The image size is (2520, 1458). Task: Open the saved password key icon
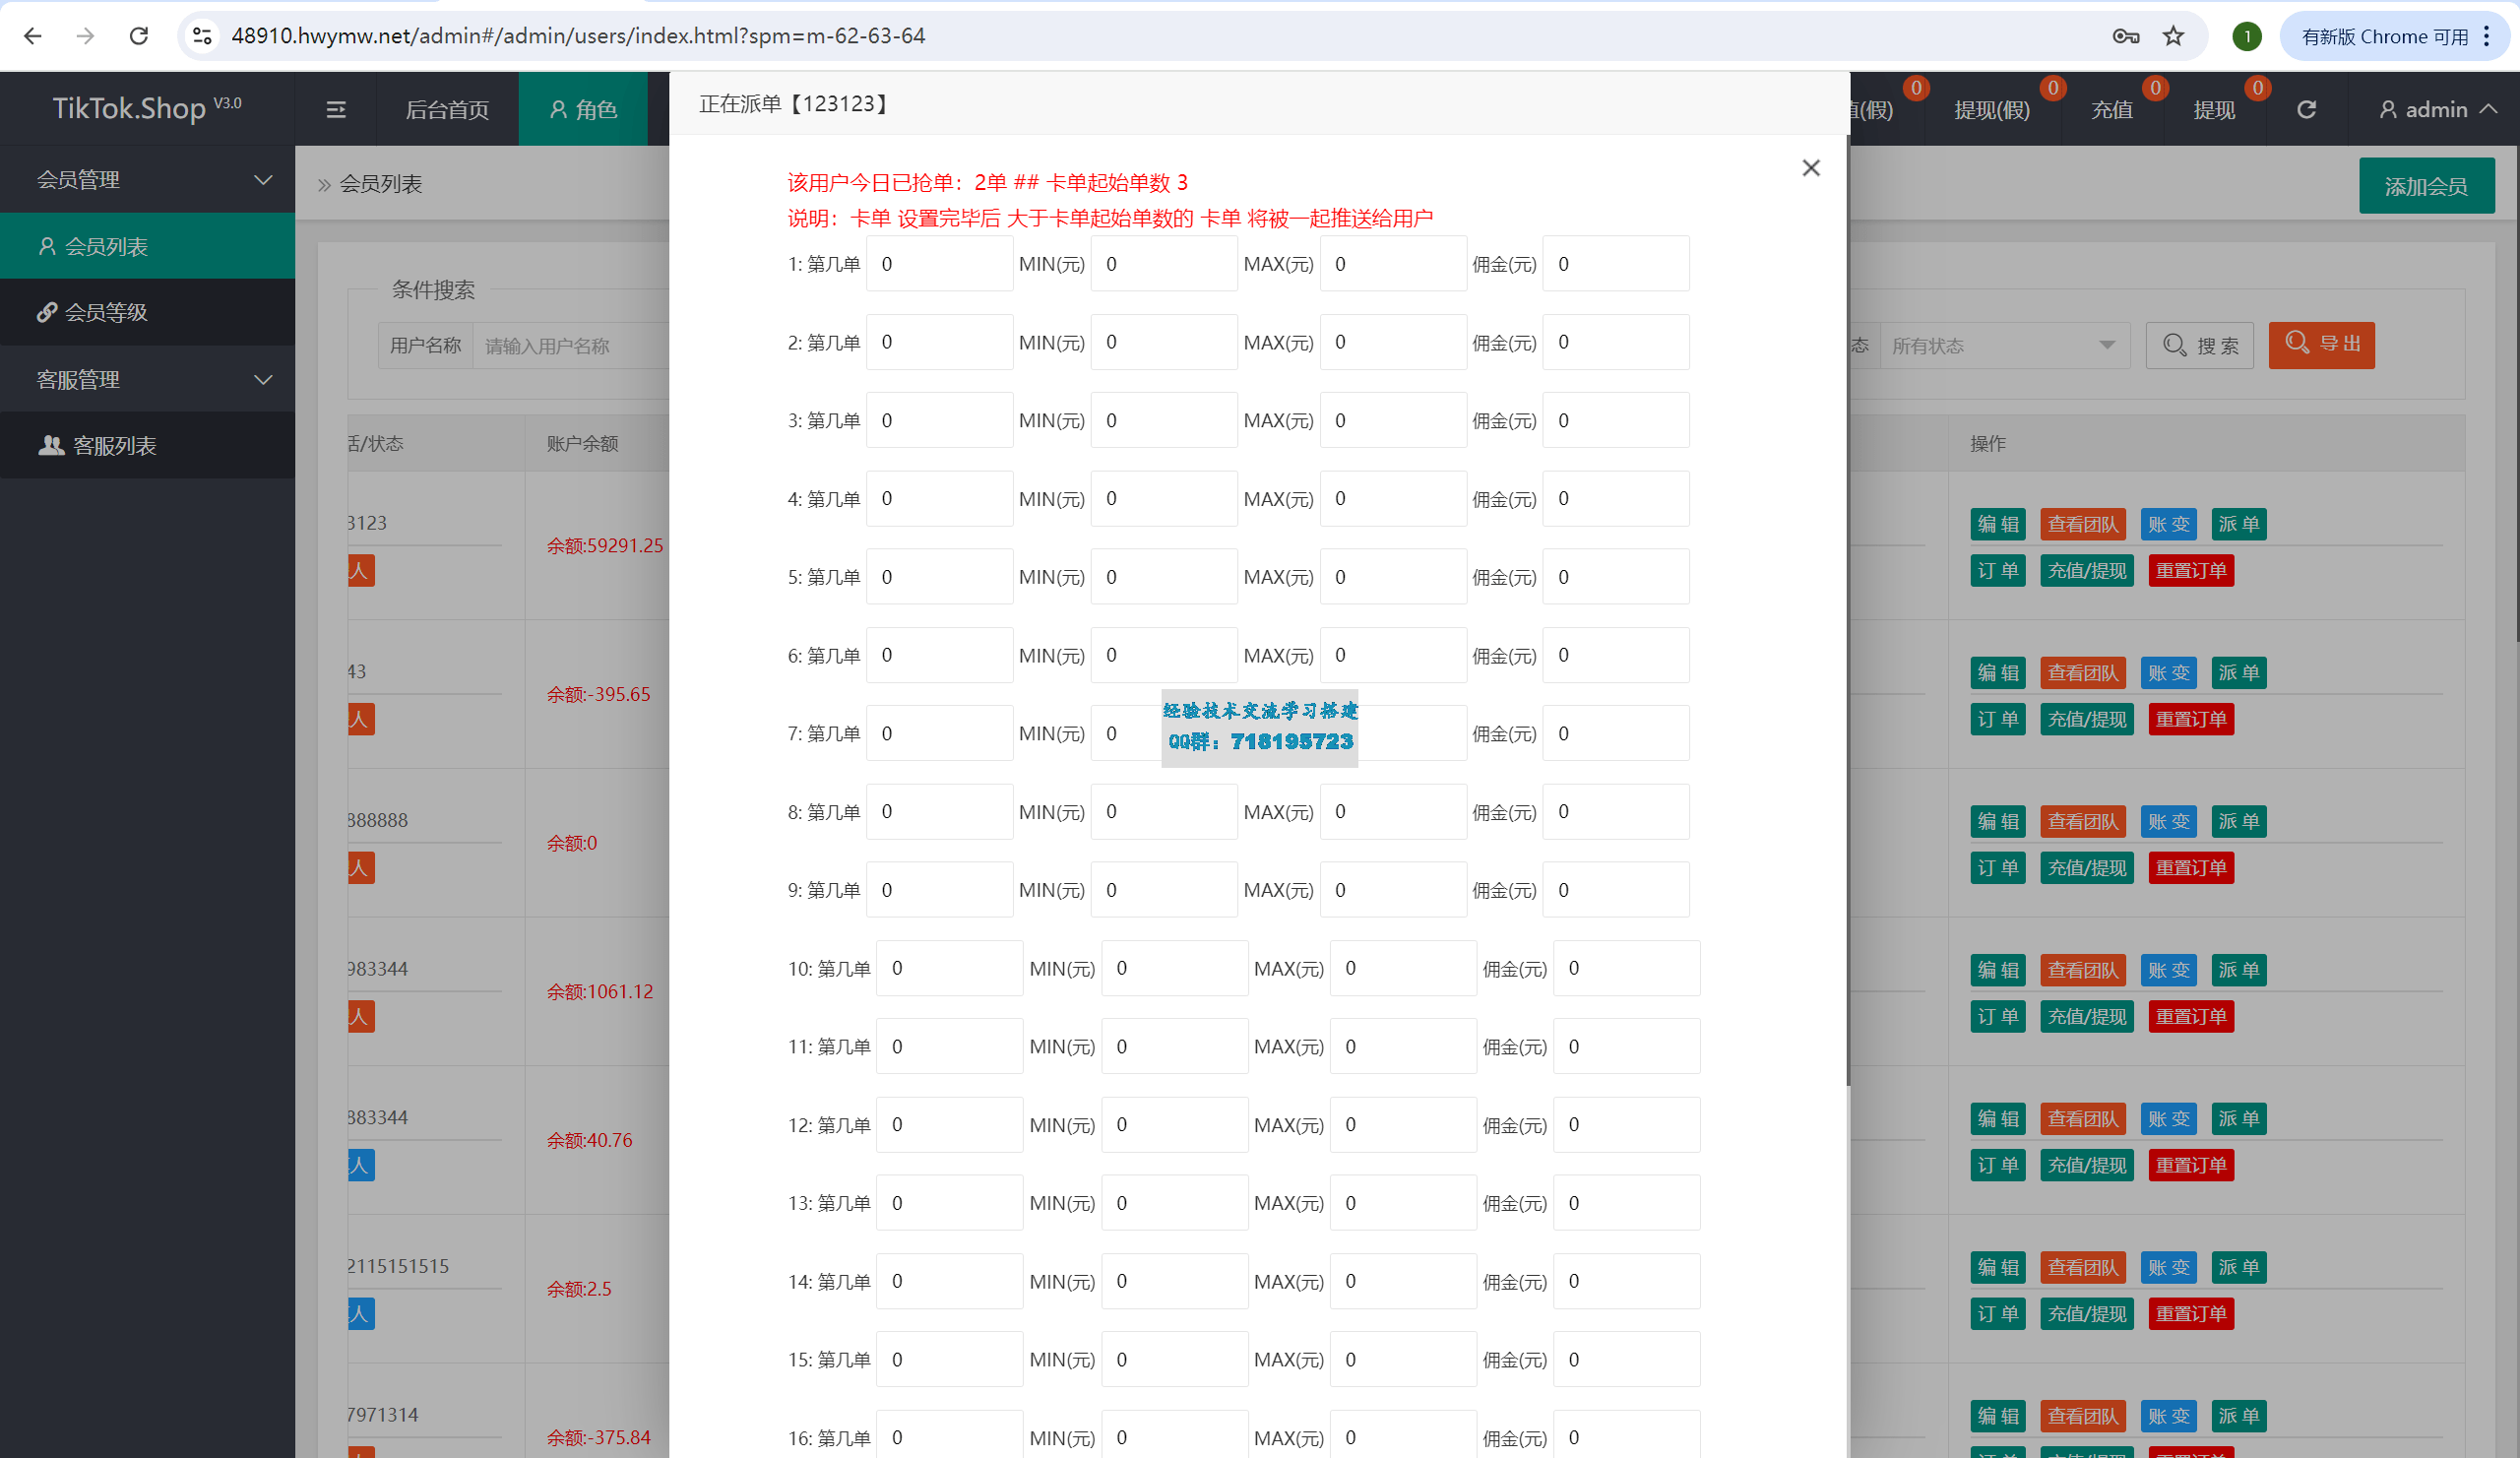[2125, 36]
